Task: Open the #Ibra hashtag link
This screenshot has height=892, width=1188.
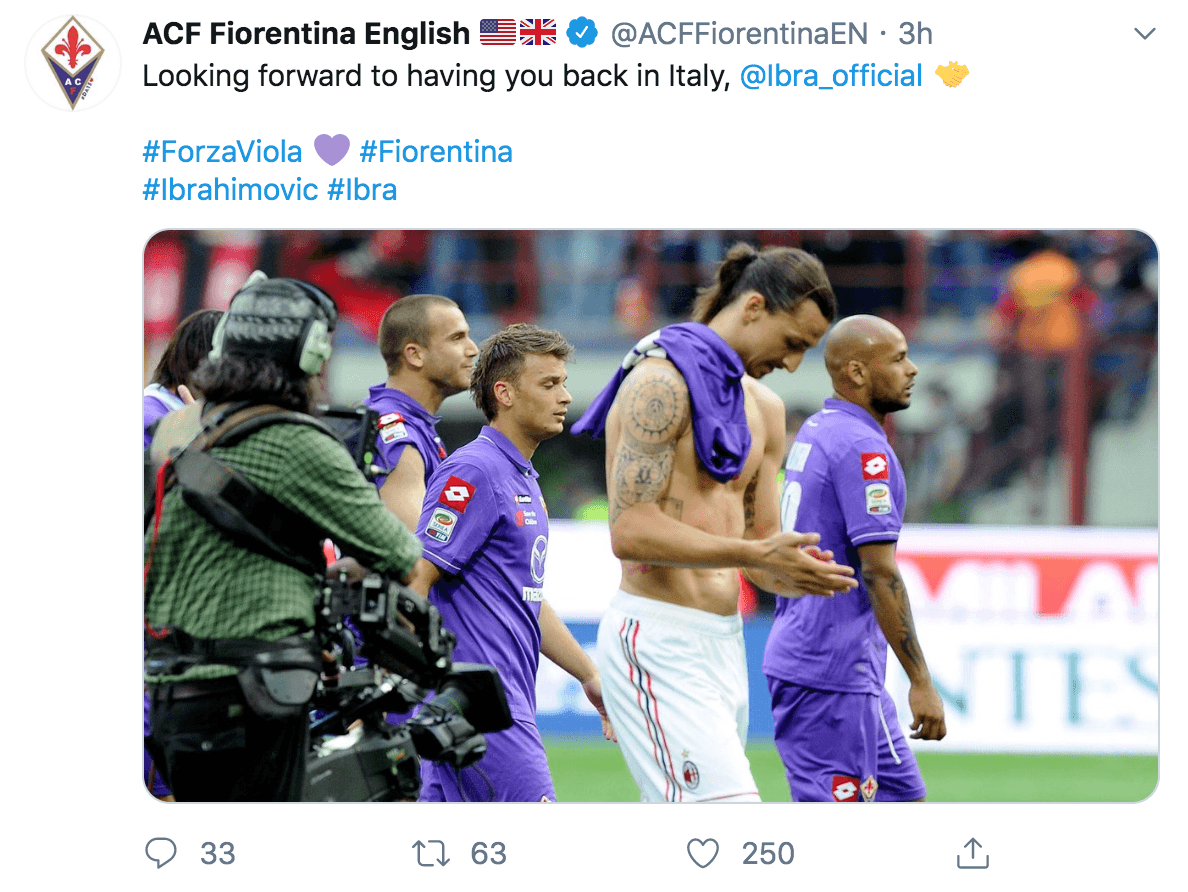Action: point(365,190)
